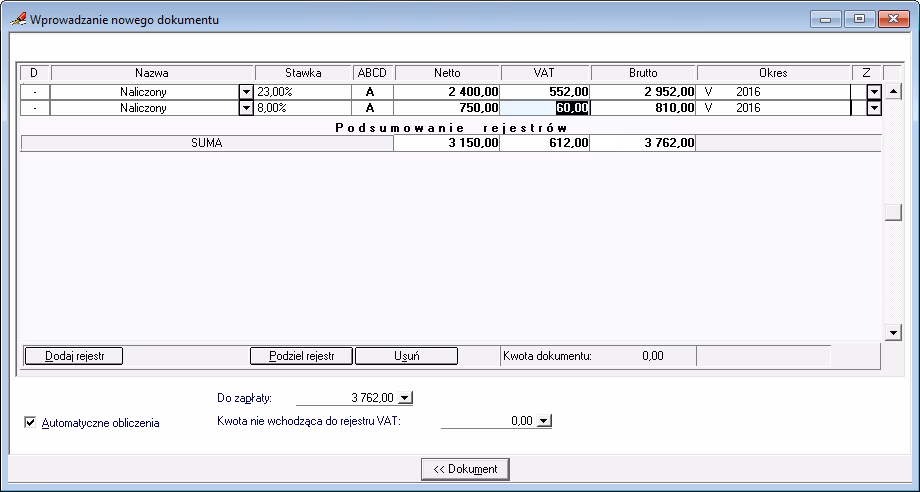920x492 pixels.
Task: Click the VAT cell 552,00
Action: [x=544, y=92]
